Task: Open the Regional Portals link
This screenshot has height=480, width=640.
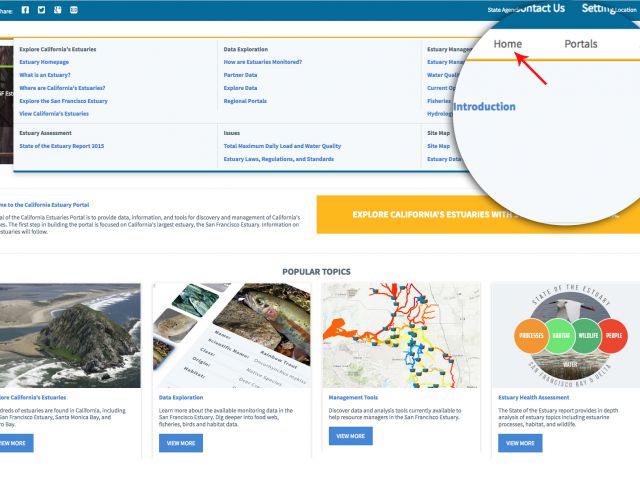Action: [x=245, y=101]
